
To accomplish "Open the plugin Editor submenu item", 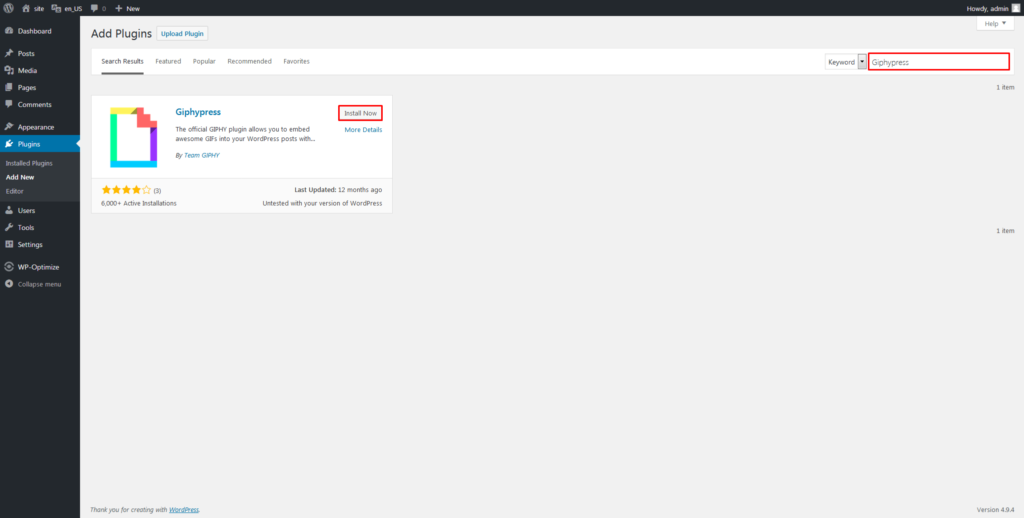I will point(14,191).
